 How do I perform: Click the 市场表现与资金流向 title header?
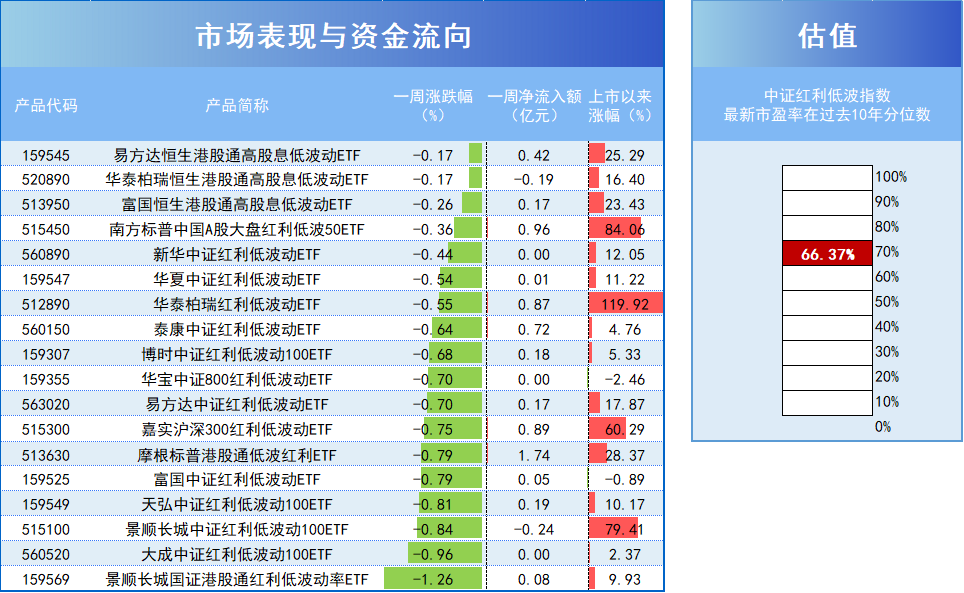330,36
